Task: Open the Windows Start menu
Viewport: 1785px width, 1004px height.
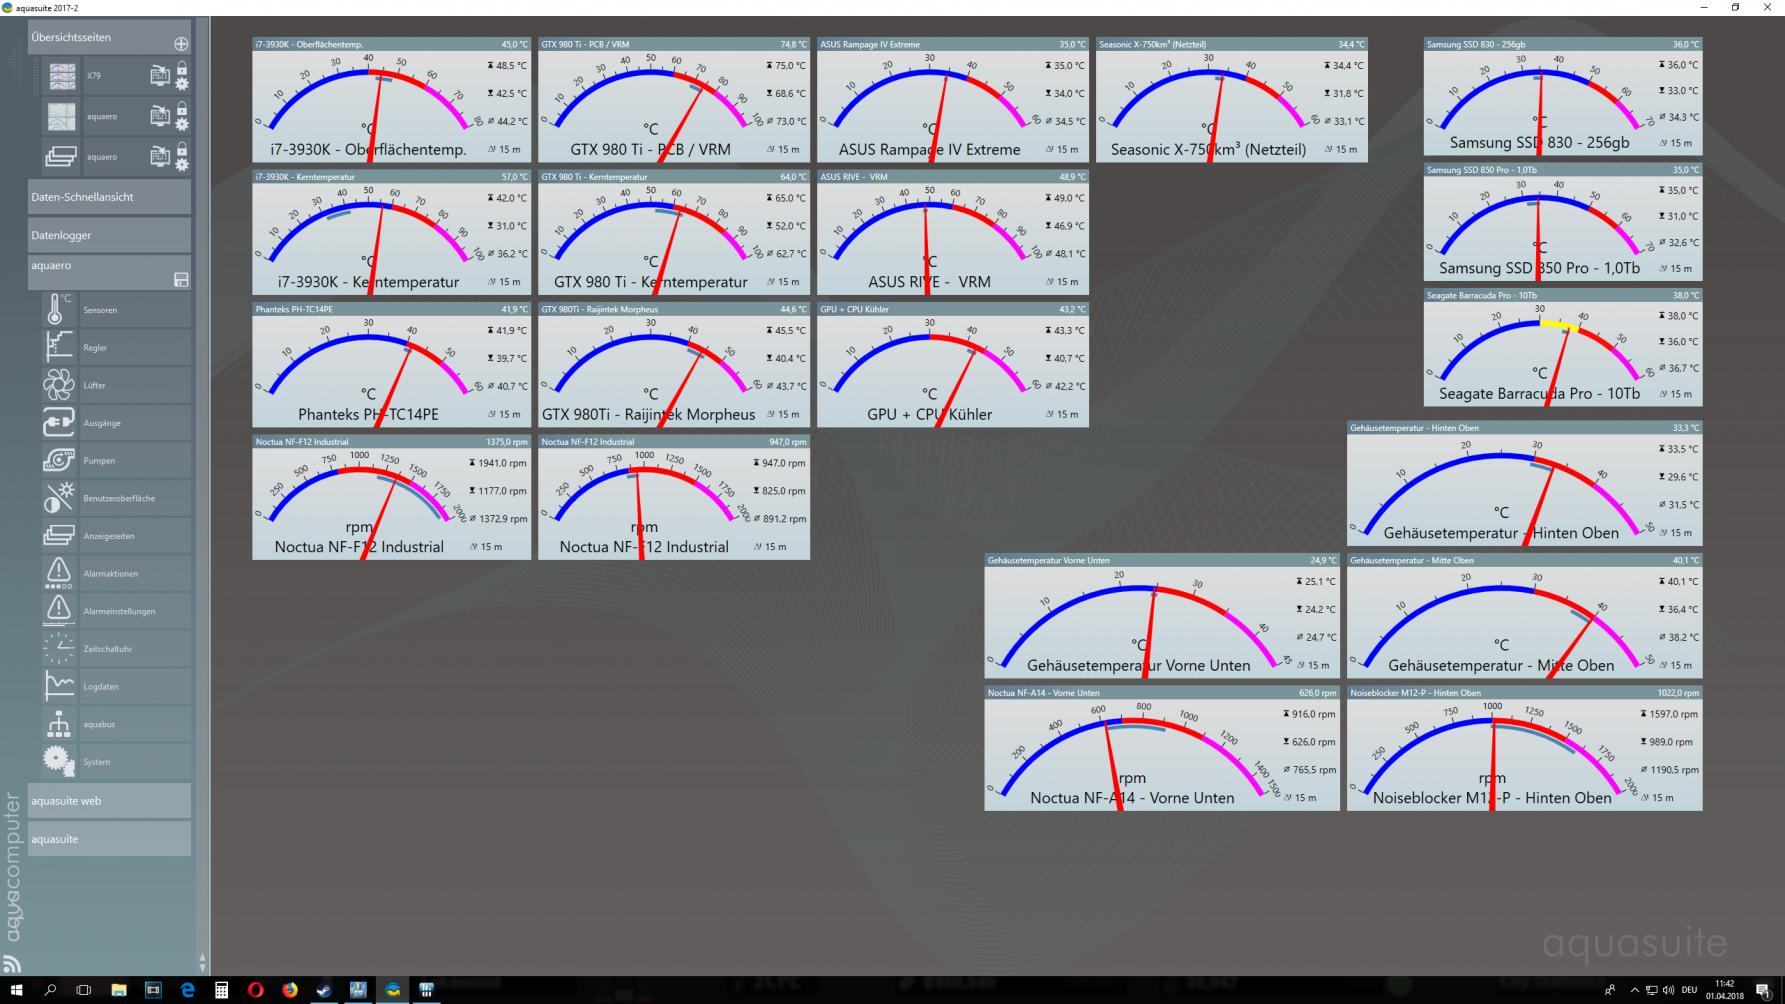Action: tap(16, 990)
